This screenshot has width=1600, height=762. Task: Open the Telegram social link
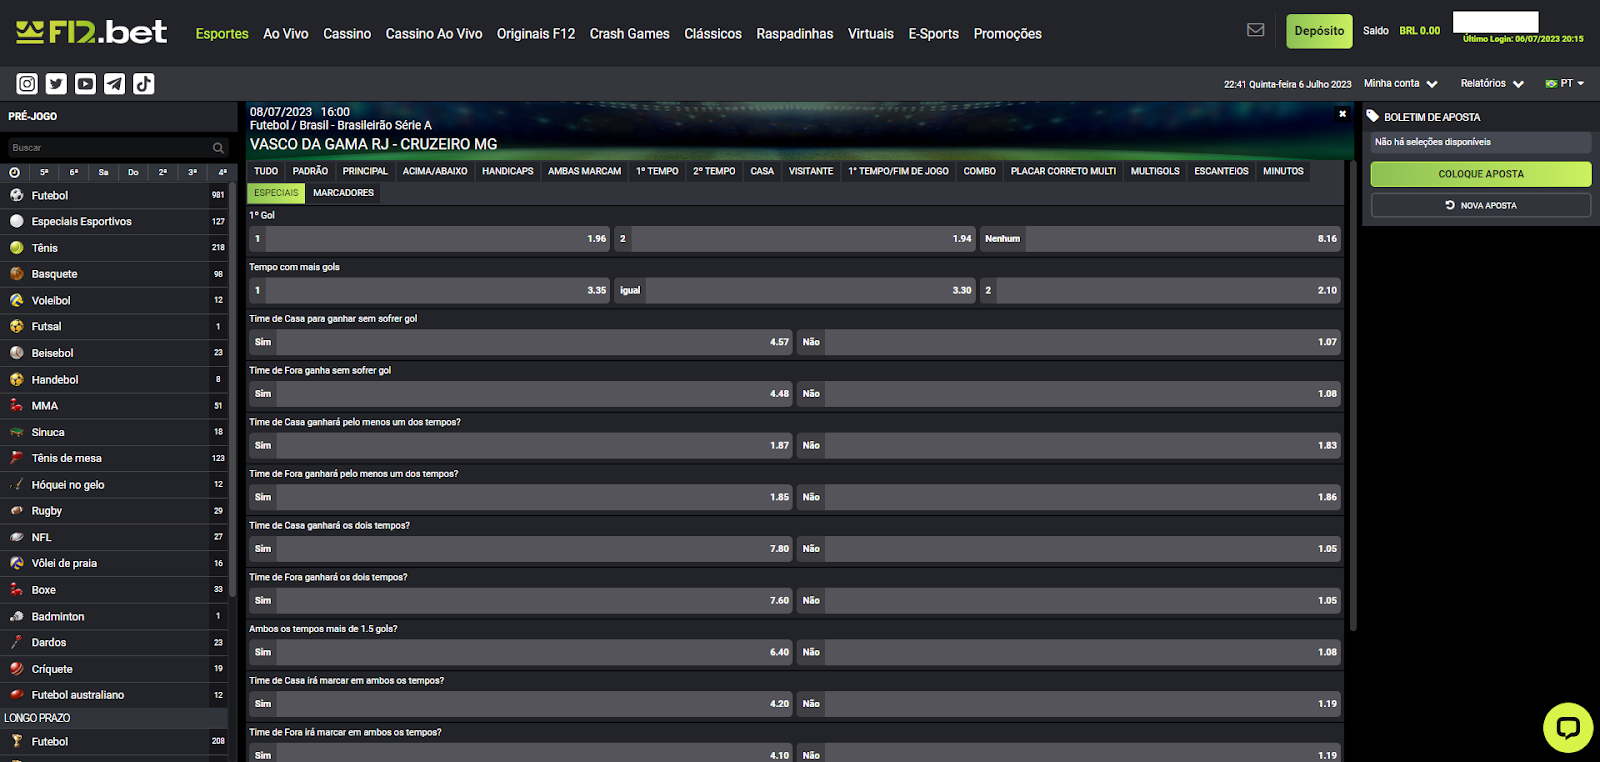(x=114, y=84)
